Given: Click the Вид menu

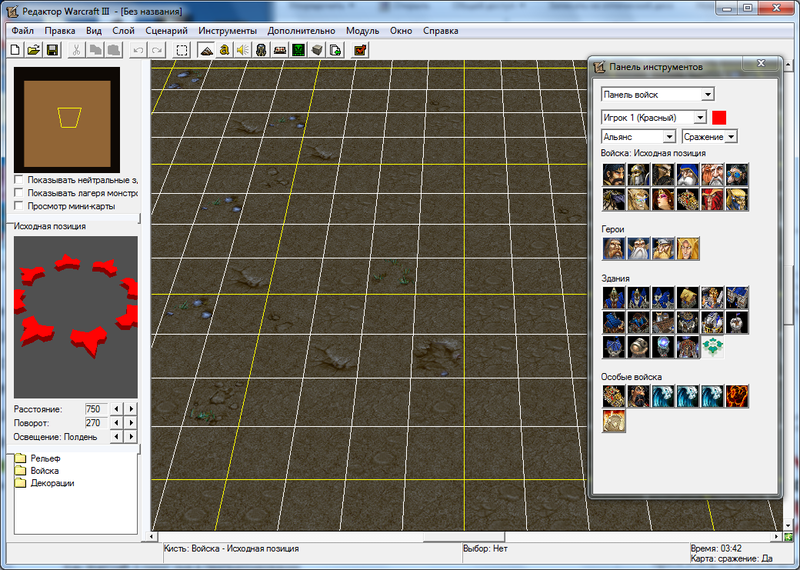Looking at the screenshot, I should coord(94,31).
